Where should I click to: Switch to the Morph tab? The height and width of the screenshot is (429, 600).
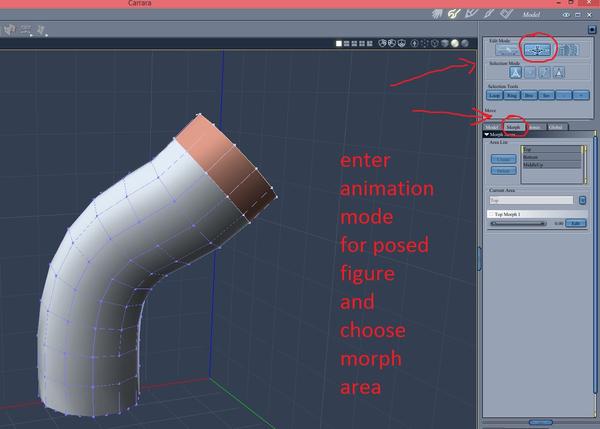point(514,127)
